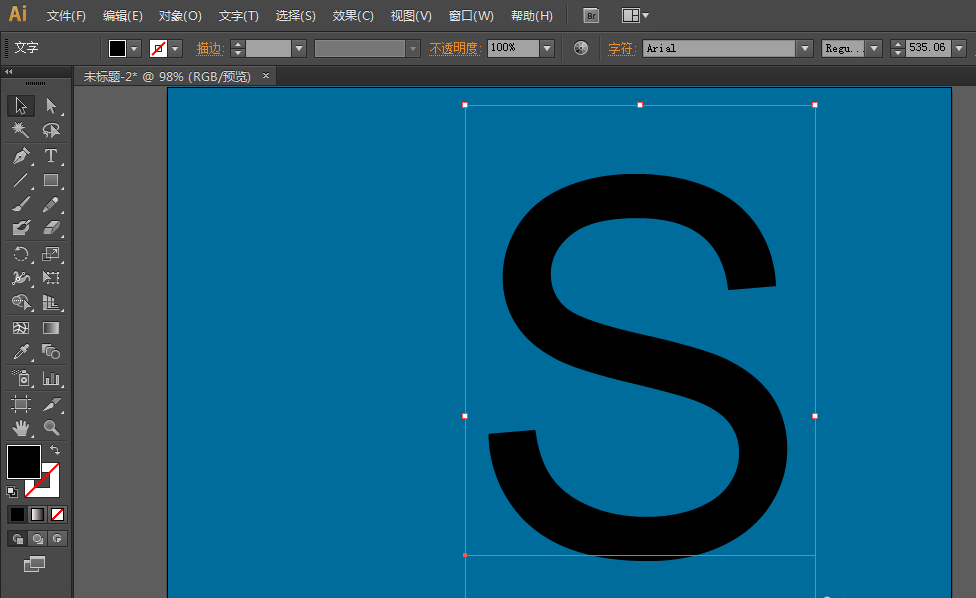This screenshot has height=598, width=976.
Task: Choose the Scale tool
Action: 51,254
